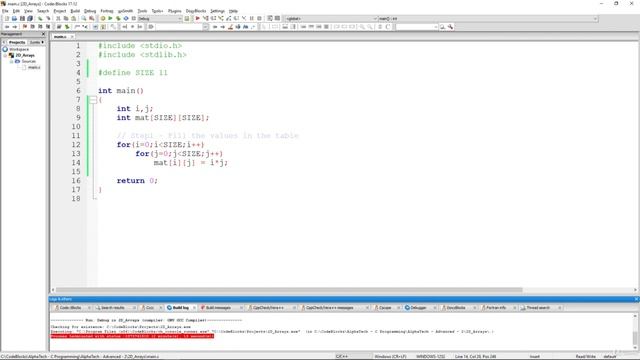640x360 pixels.
Task: Click the Run to cursor debug icon
Action: tap(206, 18)
